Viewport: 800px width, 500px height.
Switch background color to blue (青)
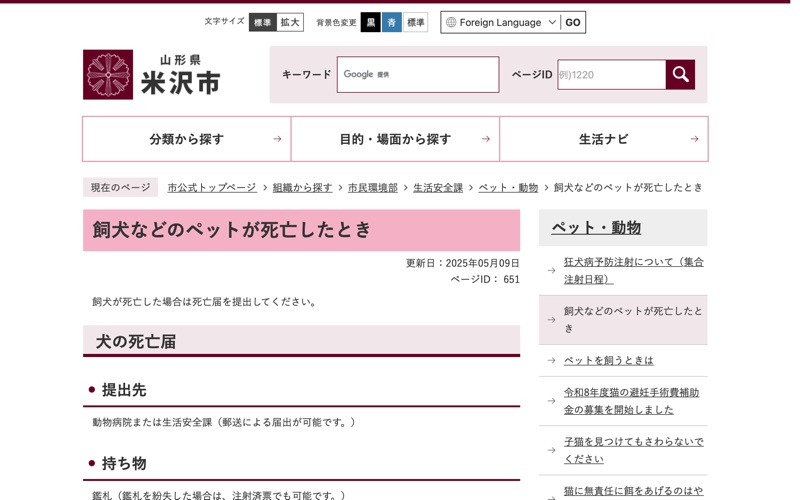pyautogui.click(x=391, y=22)
